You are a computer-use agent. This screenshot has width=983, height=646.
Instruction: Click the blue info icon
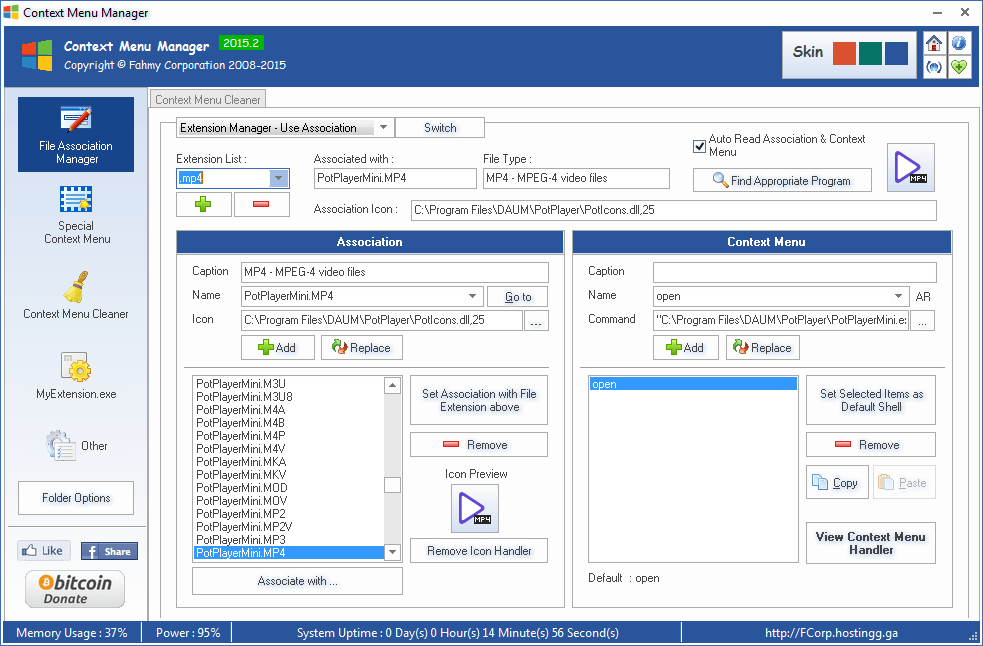(959, 43)
